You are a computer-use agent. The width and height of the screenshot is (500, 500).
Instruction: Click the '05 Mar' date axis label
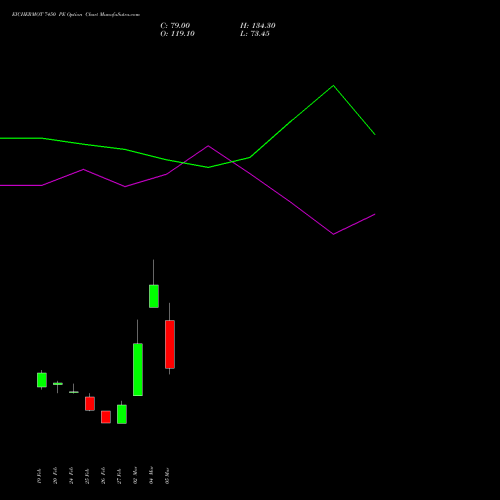point(167,476)
